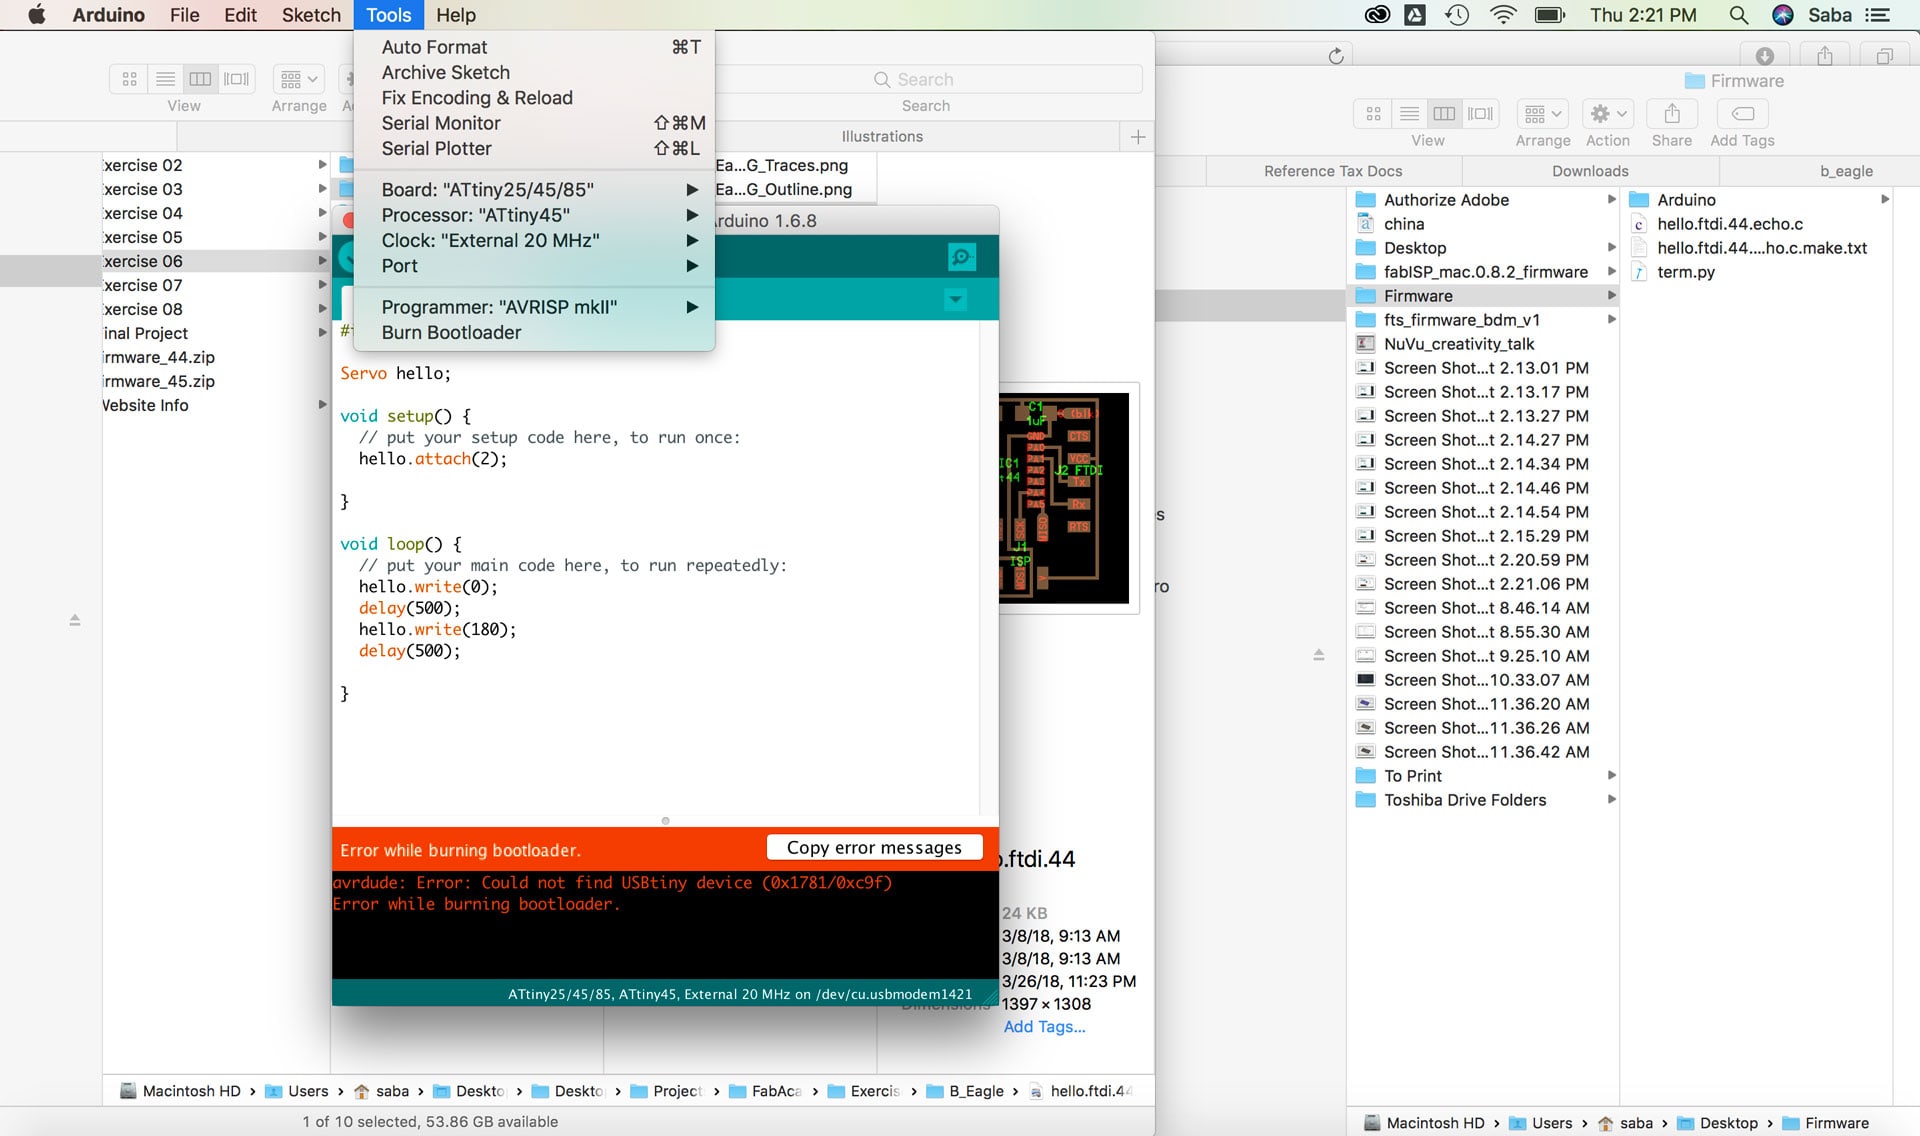The image size is (1920, 1136).
Task: Expand the Processor ATtiny45 submenu
Action: coord(534,215)
